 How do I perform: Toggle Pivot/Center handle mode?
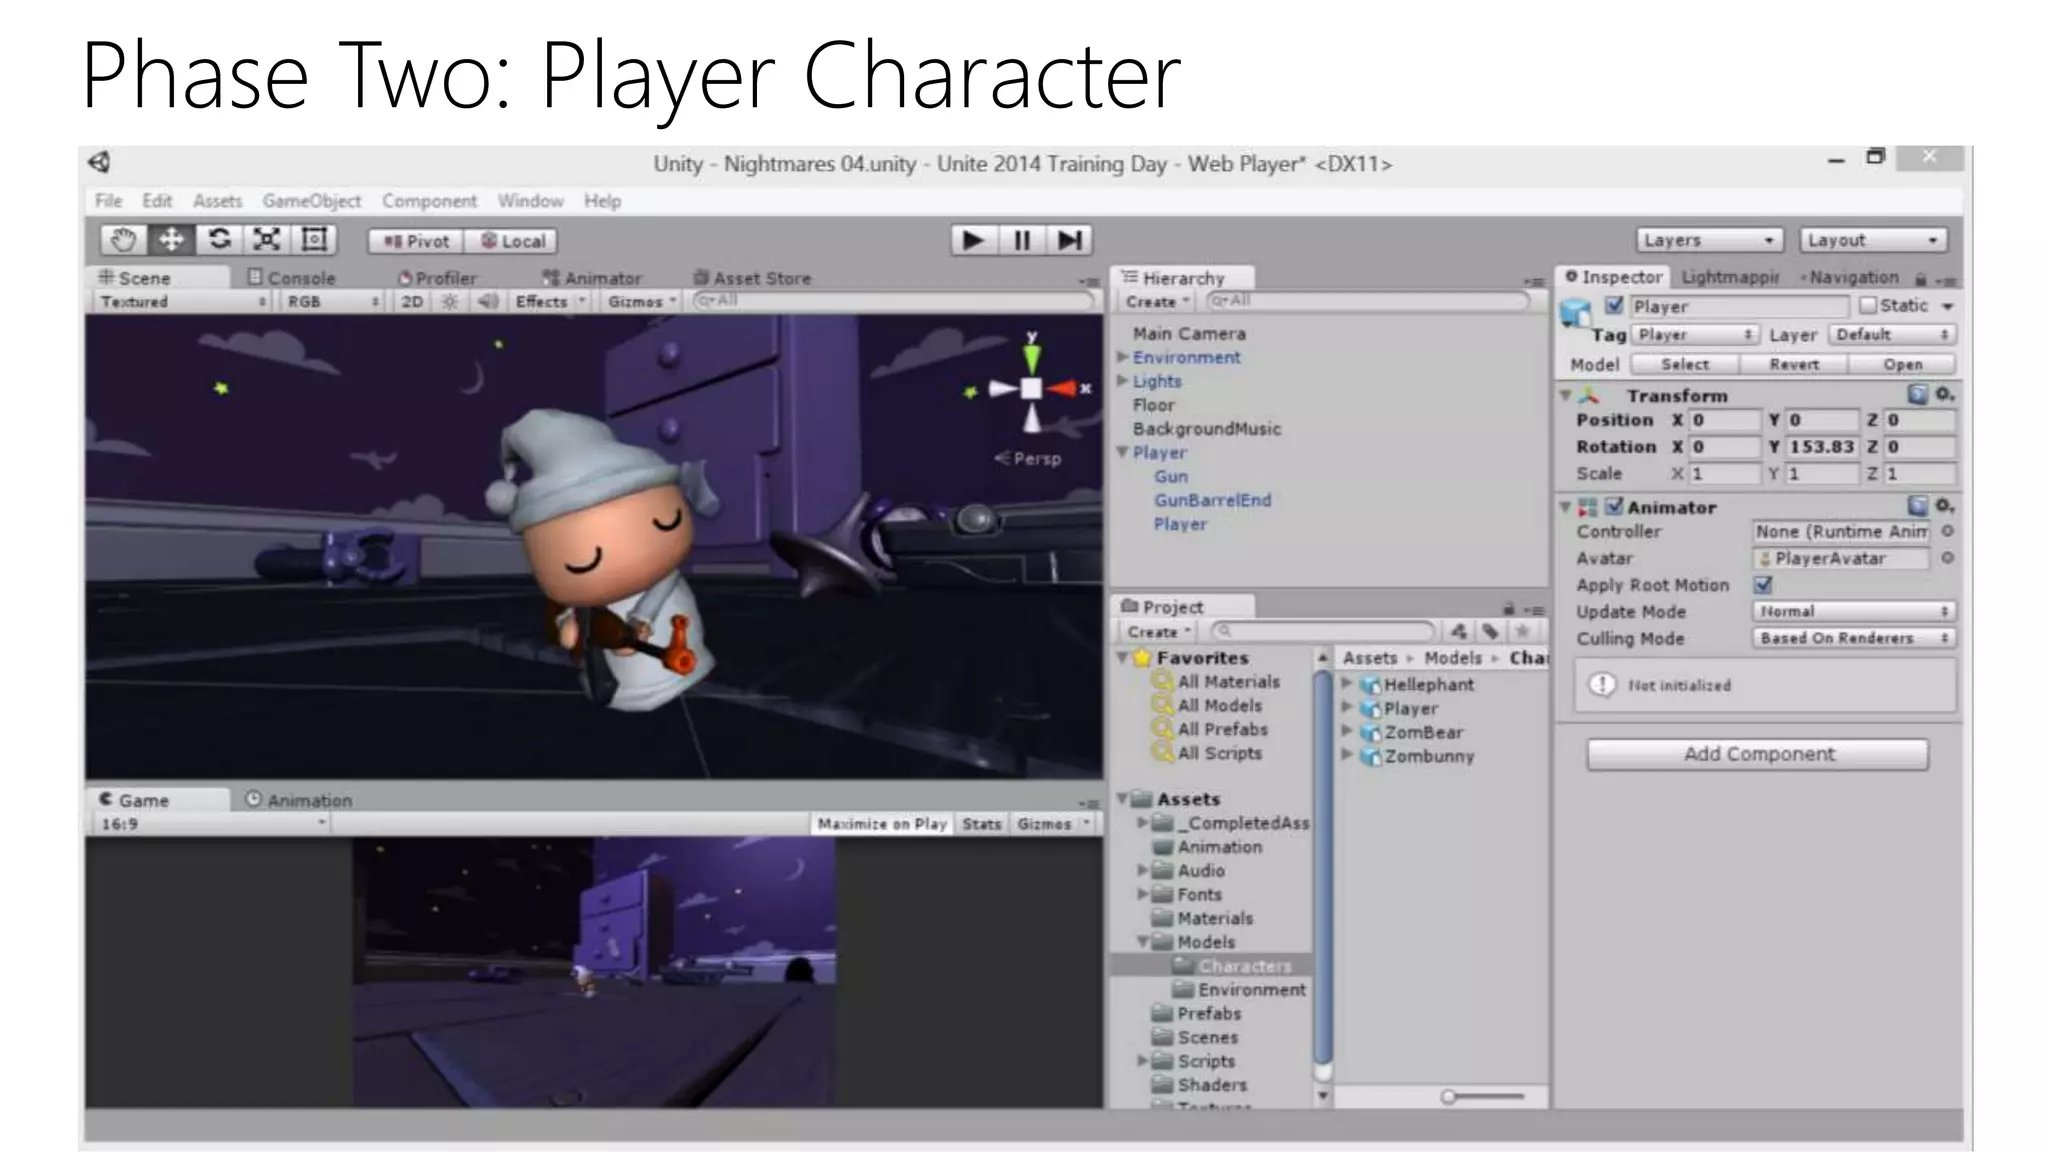[x=415, y=241]
